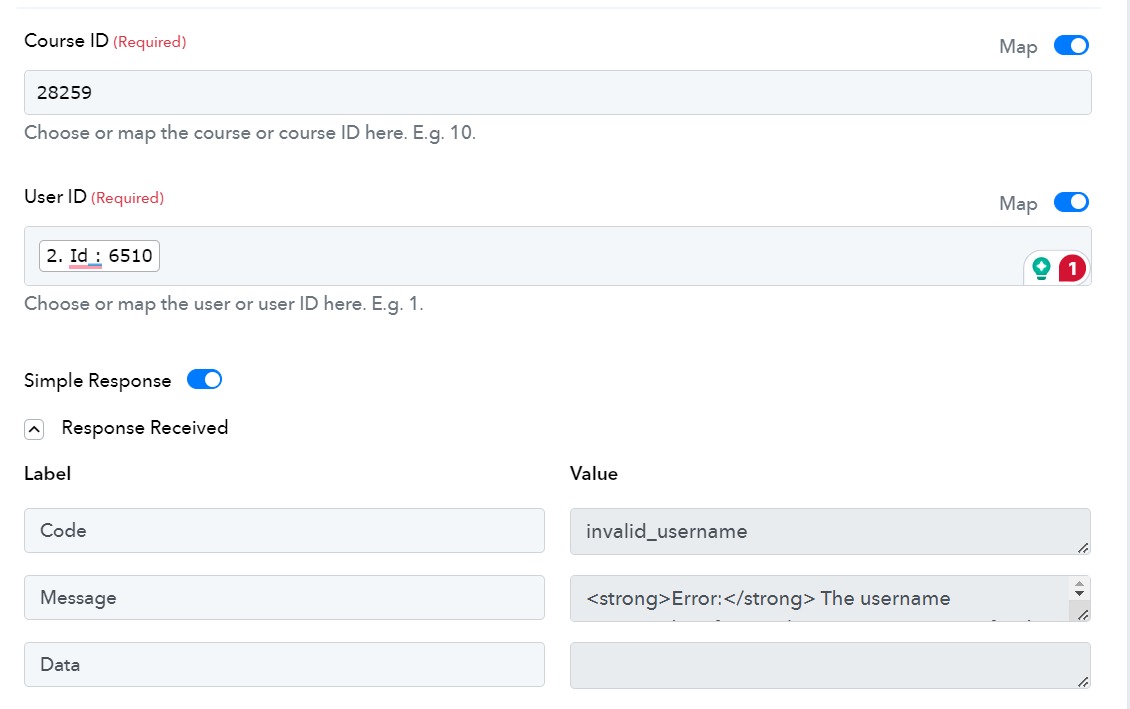Collapse the Response Received section
The image size is (1130, 709).
pyautogui.click(x=34, y=429)
